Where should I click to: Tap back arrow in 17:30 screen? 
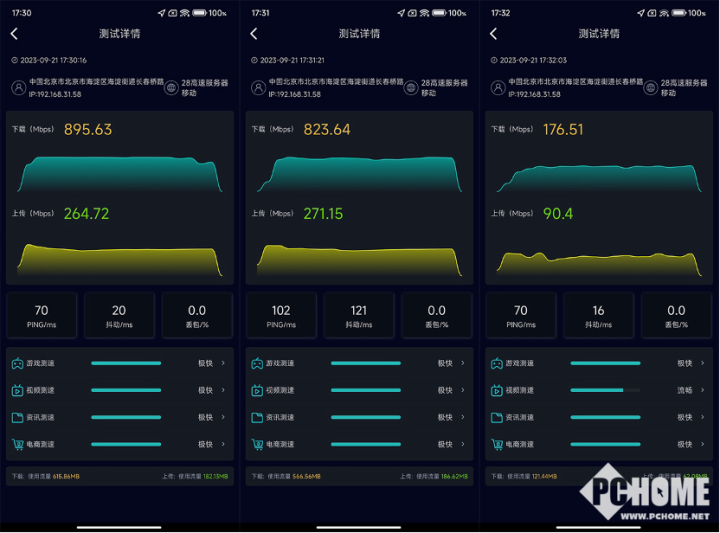pos(14,34)
